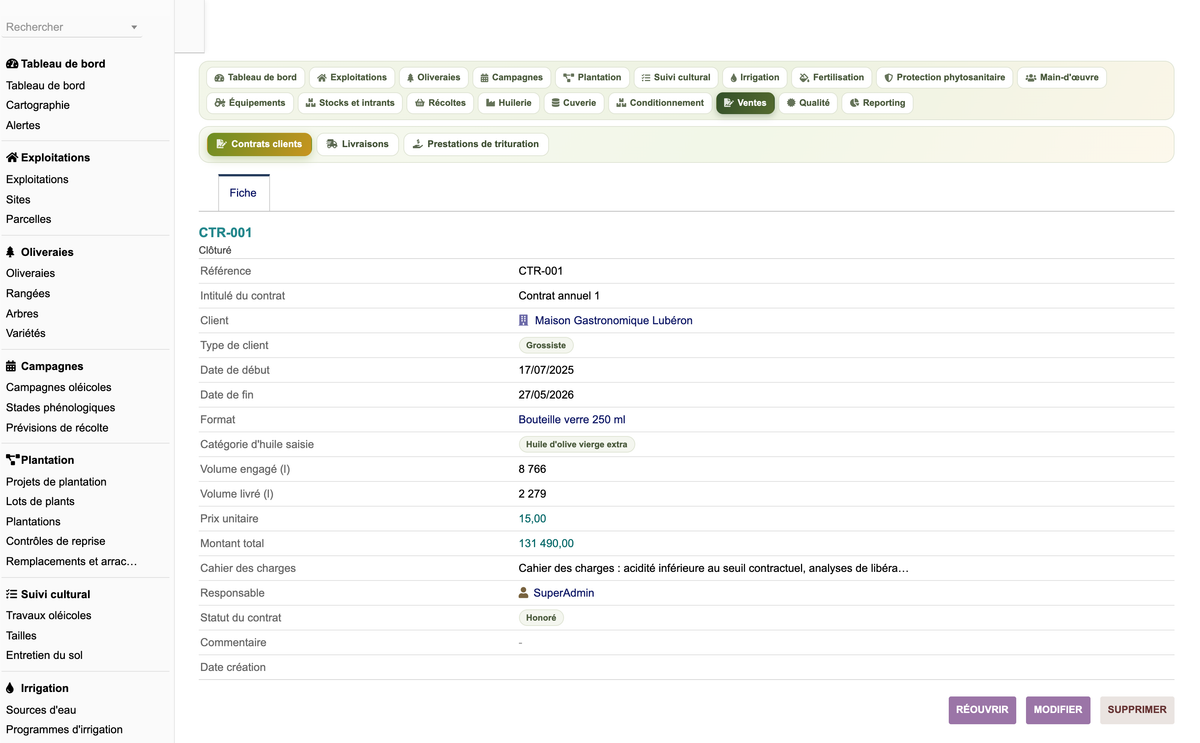The width and height of the screenshot is (1200, 743).
Task: Open the Rechercher dropdown arrow
Action: [134, 28]
